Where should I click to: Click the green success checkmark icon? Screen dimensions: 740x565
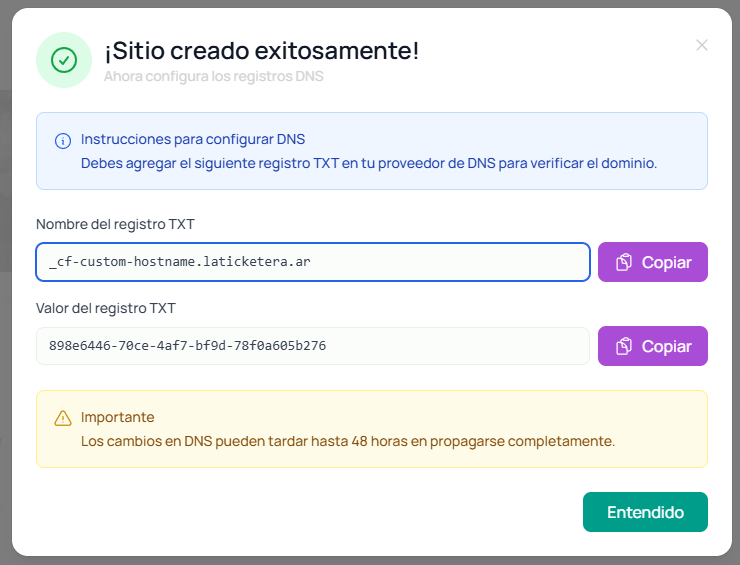point(64,60)
